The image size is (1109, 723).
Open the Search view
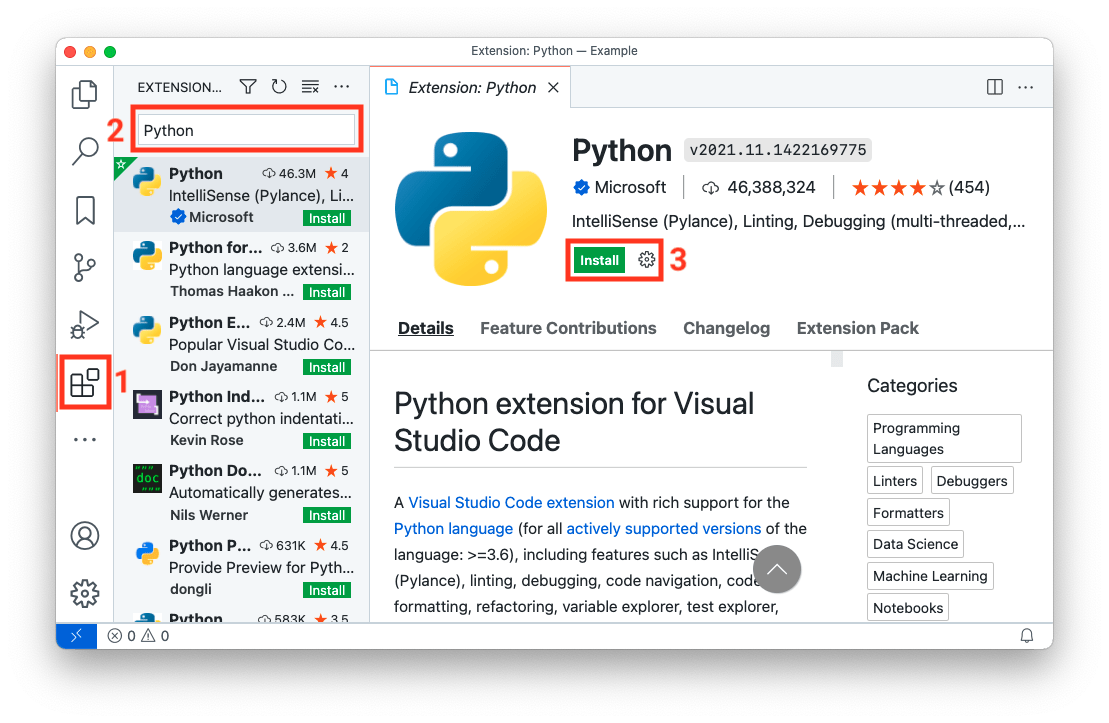pyautogui.click(x=84, y=151)
